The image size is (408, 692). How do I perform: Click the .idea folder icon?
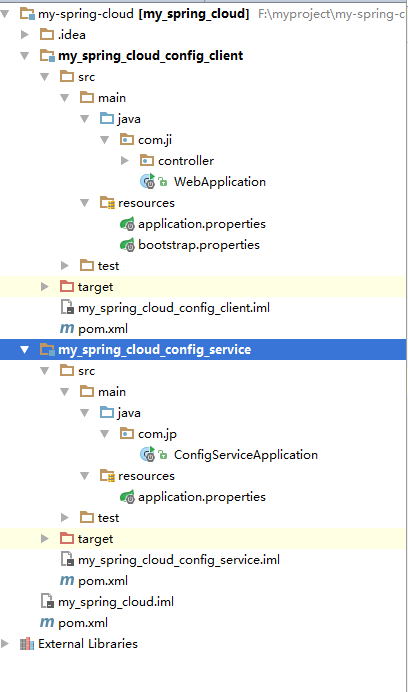coord(47,34)
